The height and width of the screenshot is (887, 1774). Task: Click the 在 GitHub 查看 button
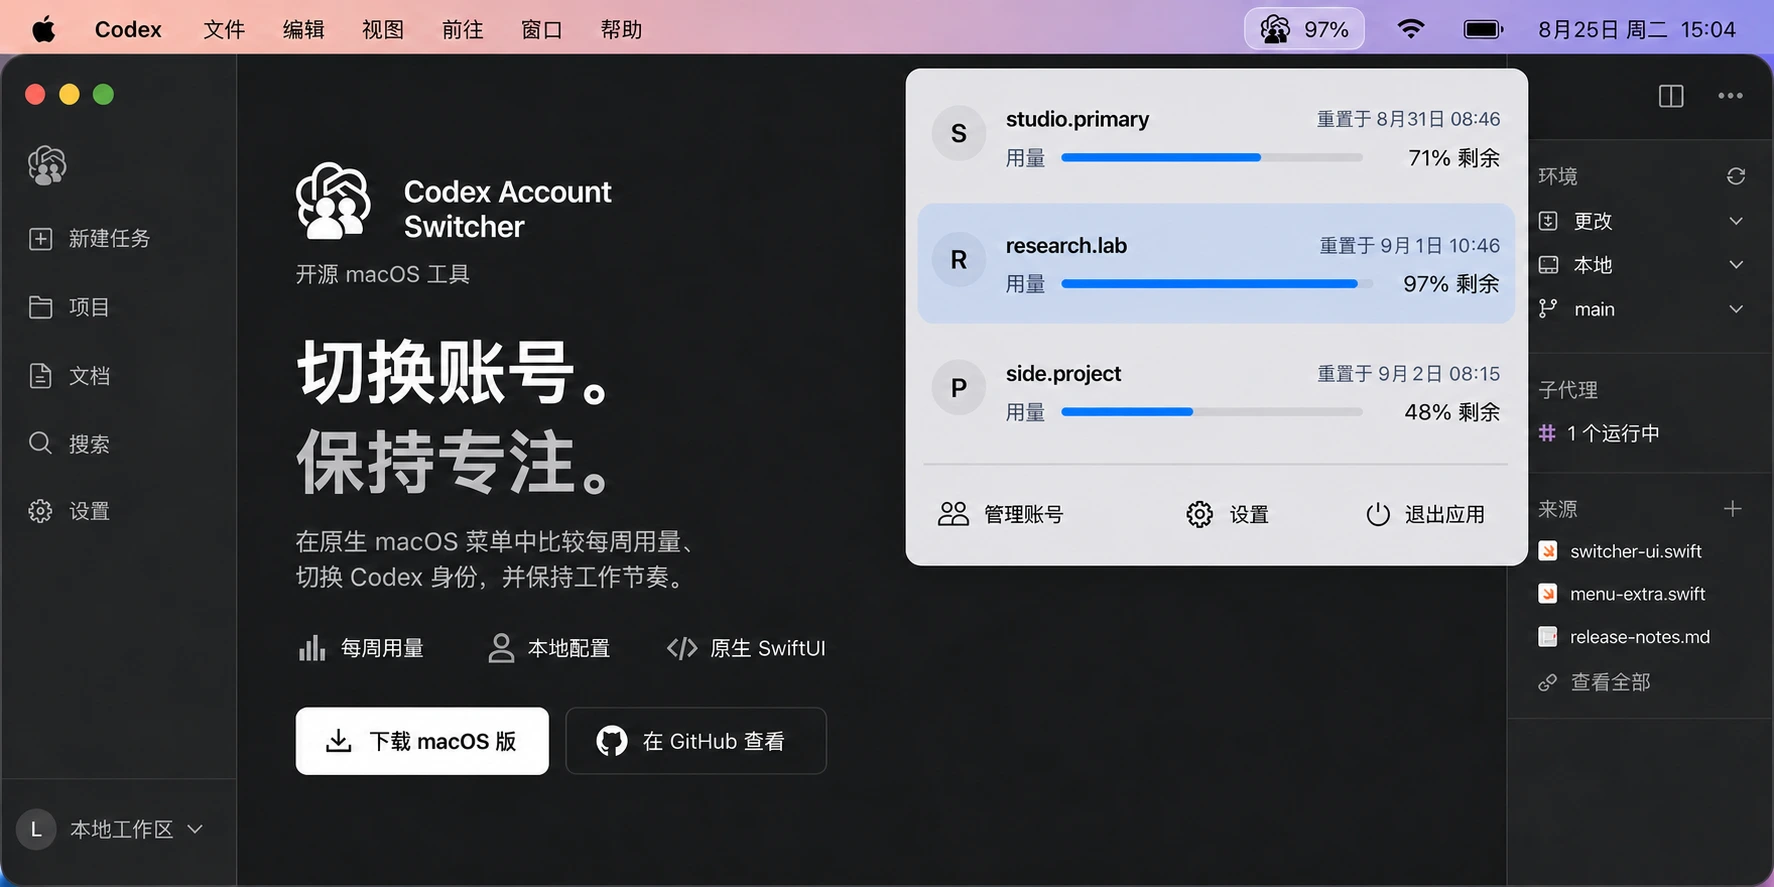tap(696, 741)
